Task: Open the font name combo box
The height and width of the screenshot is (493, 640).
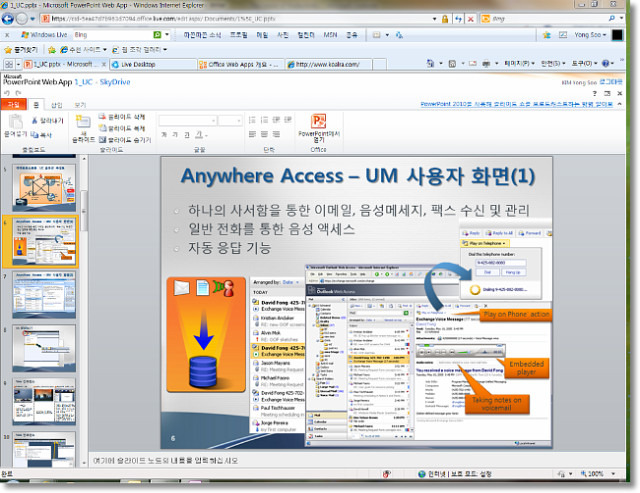Action: [187, 120]
